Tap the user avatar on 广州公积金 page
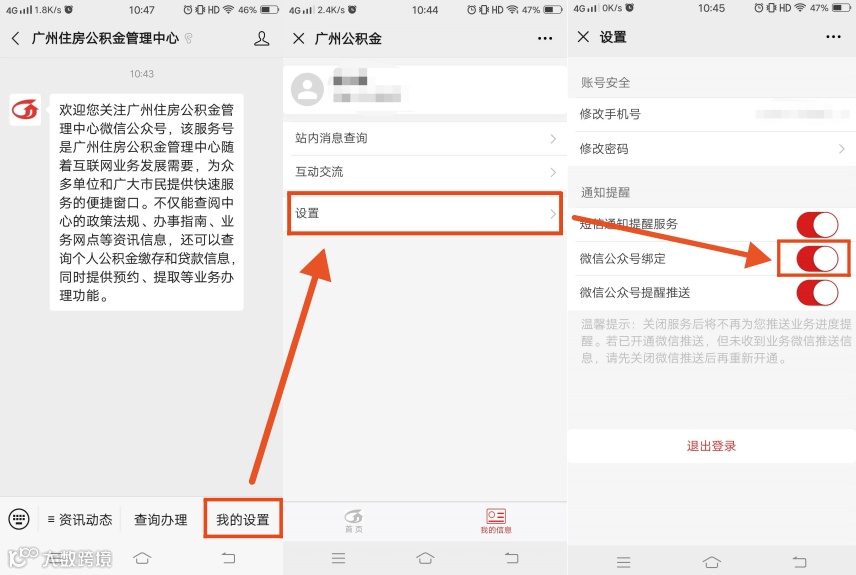This screenshot has height=575, width=856. point(307,90)
